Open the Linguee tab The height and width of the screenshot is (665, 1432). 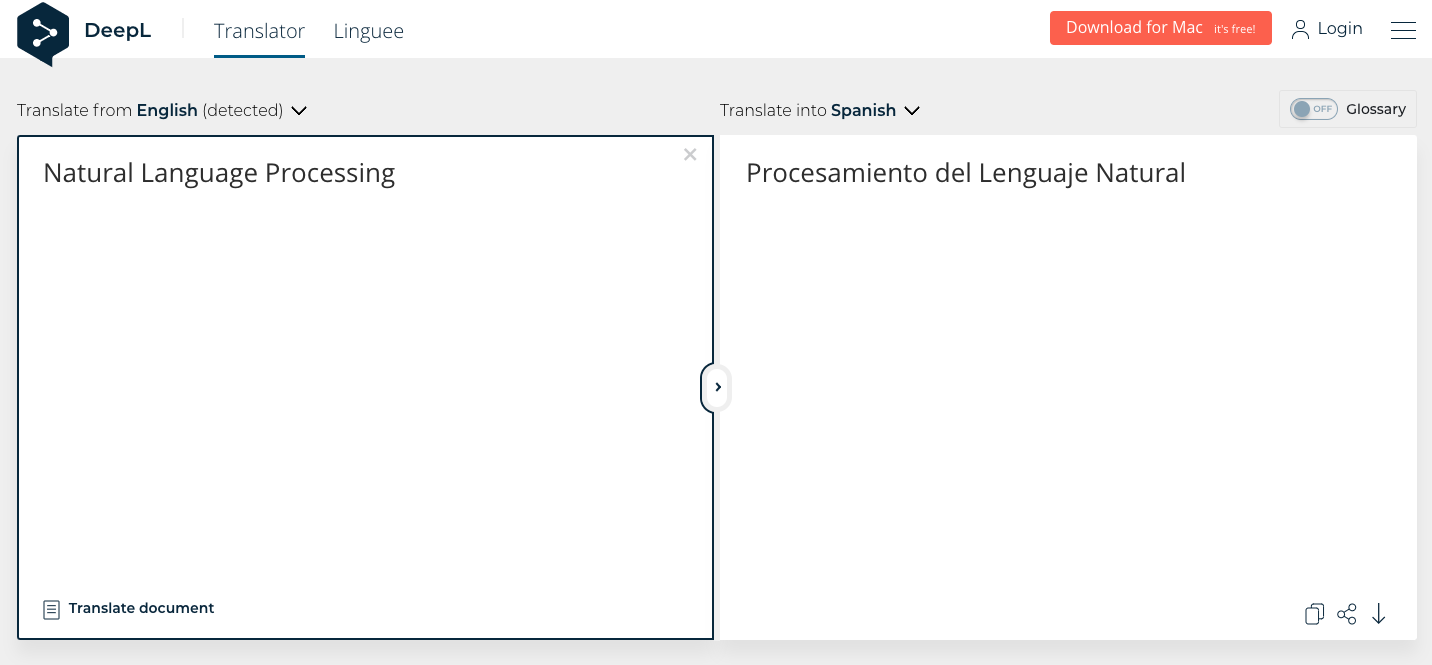click(369, 31)
